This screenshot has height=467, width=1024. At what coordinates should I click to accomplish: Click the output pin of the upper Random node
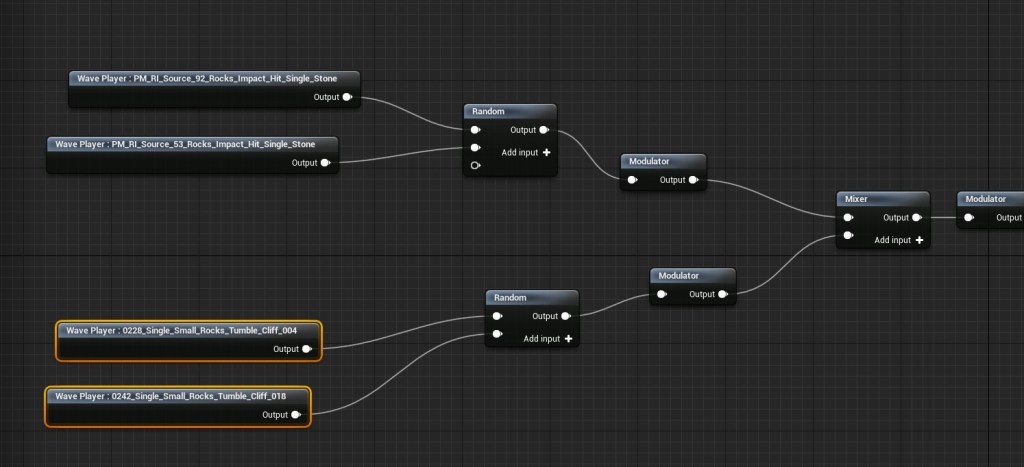point(544,130)
